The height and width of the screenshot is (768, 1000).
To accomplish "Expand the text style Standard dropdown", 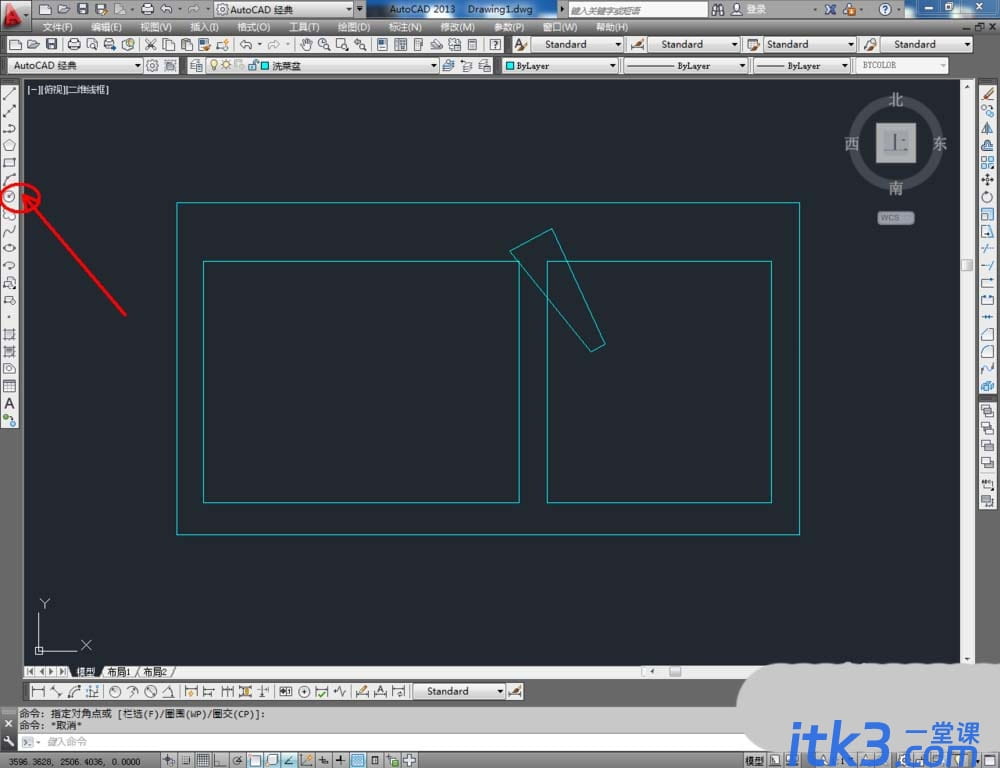I will pyautogui.click(x=617, y=44).
